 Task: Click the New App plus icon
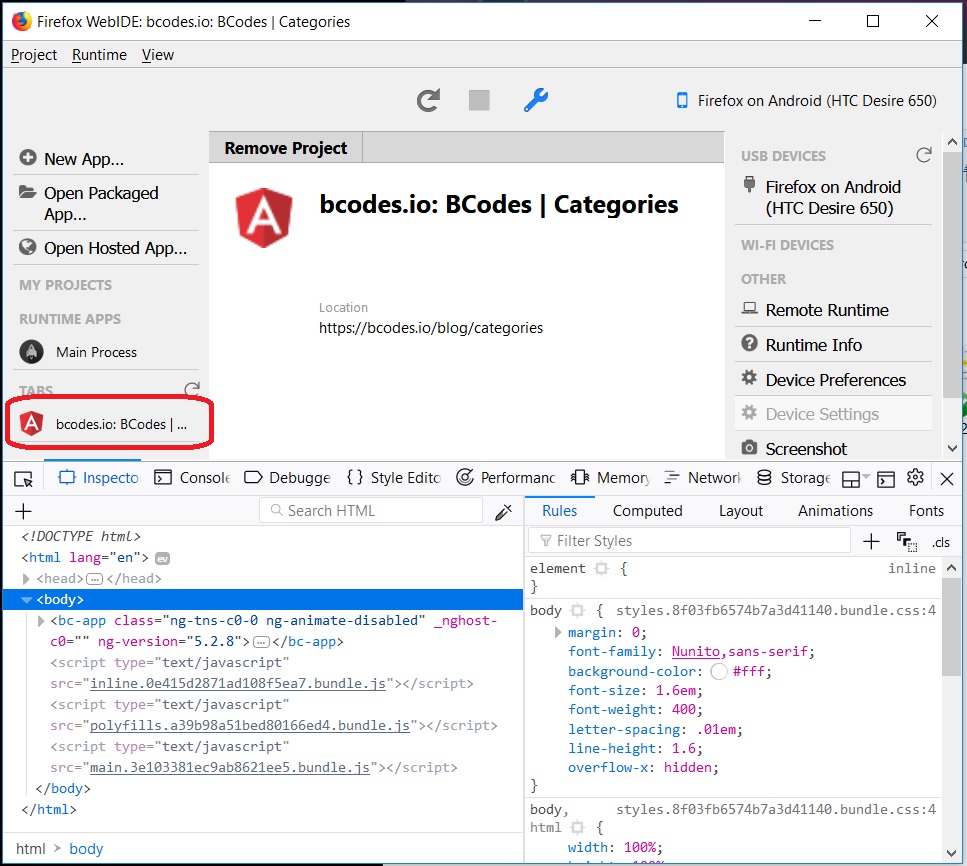click(x=28, y=158)
